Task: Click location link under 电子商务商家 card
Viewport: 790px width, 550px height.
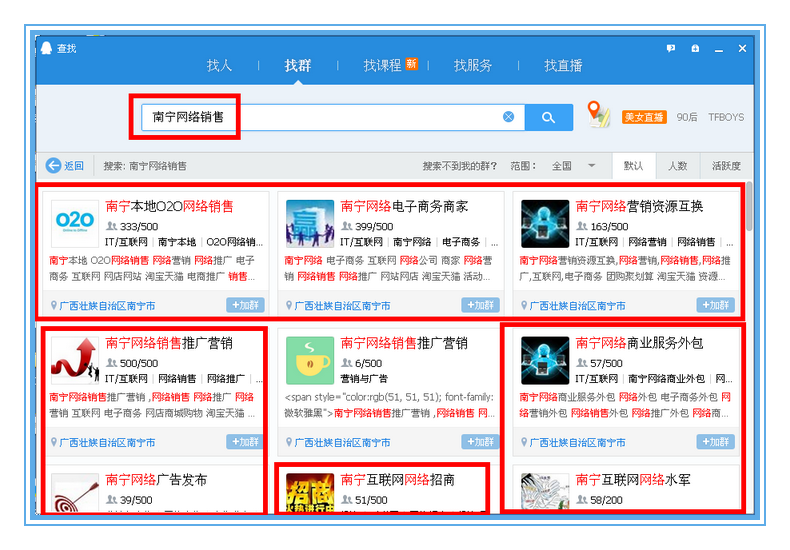Action: (342, 306)
